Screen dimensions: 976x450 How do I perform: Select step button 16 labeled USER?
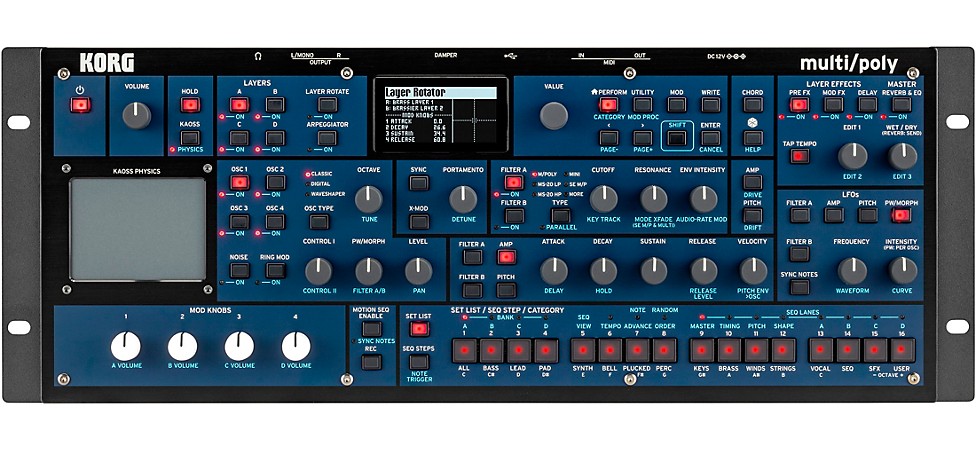click(x=903, y=350)
